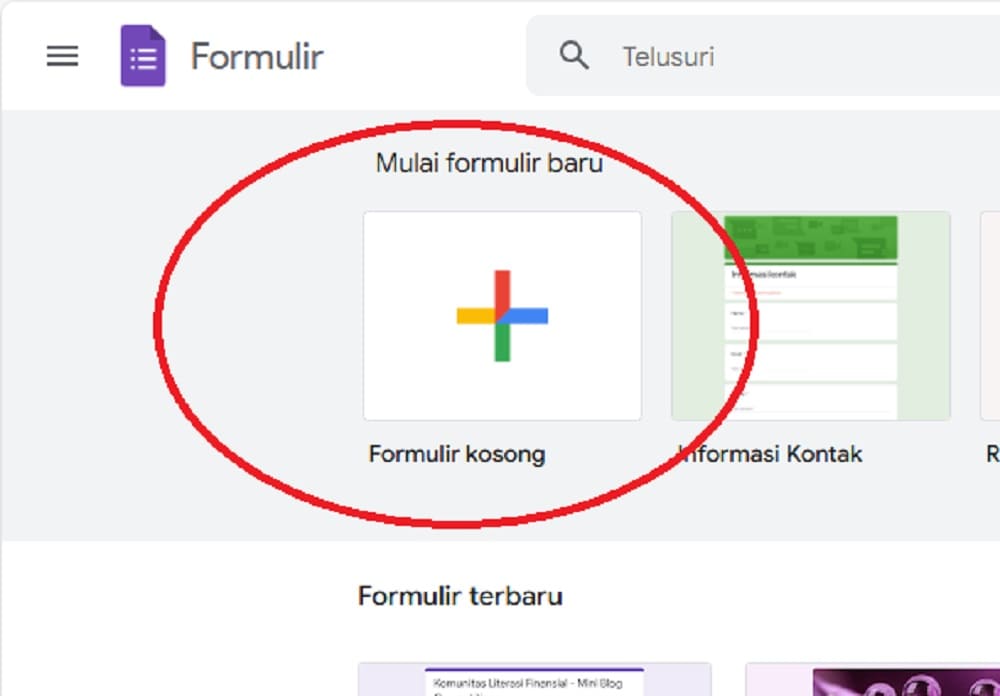The width and height of the screenshot is (1000, 696).
Task: Click the Formulir kosong label
Action: pos(457,454)
